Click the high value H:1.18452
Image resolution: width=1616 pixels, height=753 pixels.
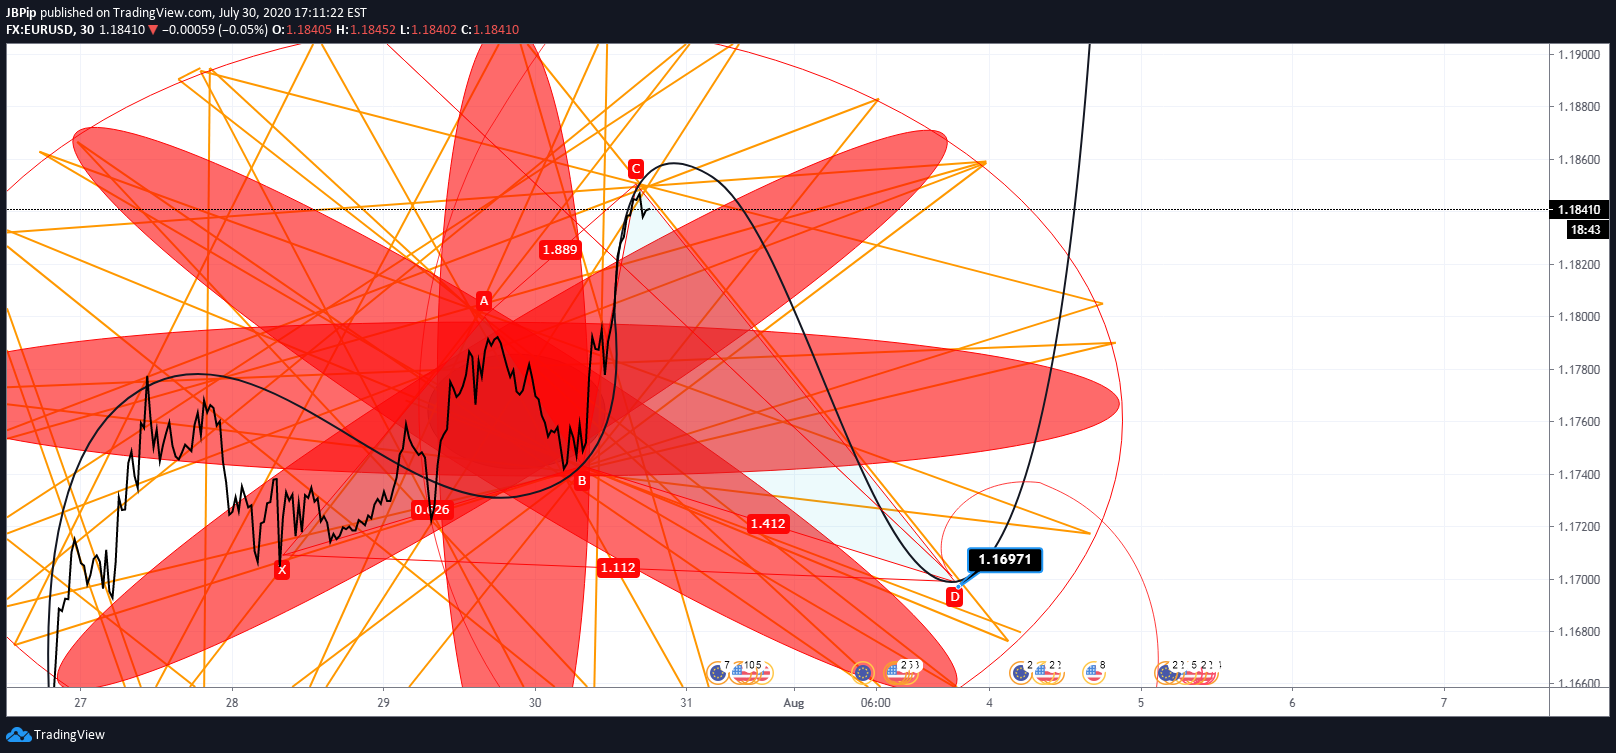366,30
